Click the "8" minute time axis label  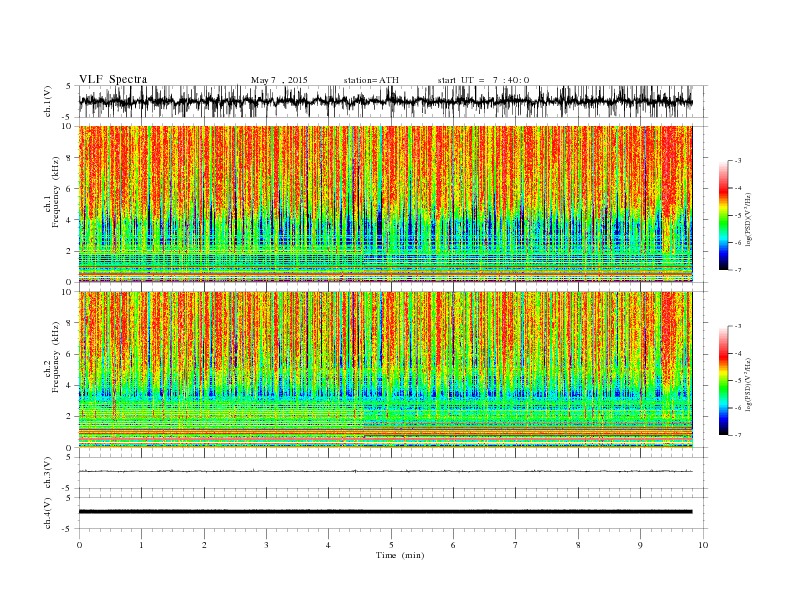(x=578, y=545)
